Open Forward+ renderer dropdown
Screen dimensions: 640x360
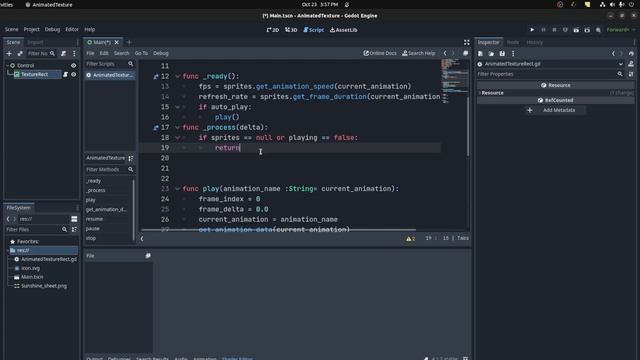[x=620, y=30]
